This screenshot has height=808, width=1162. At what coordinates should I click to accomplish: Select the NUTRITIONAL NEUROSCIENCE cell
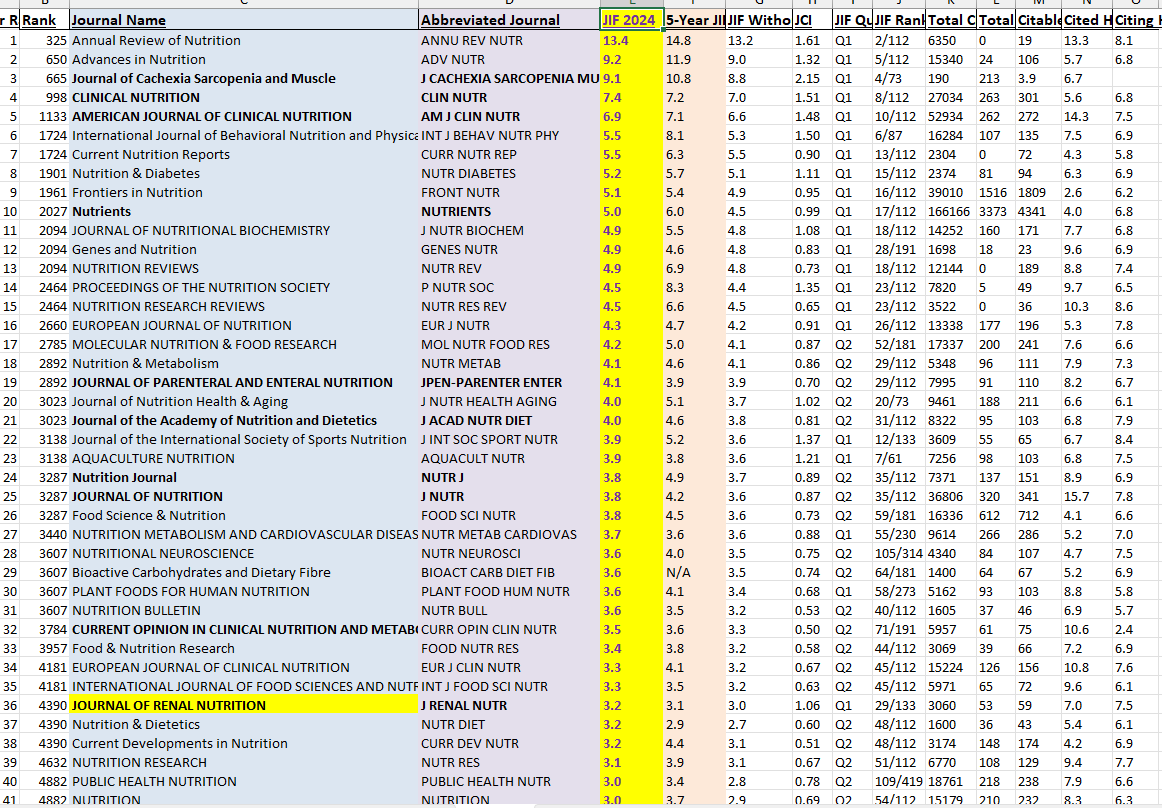(244, 554)
